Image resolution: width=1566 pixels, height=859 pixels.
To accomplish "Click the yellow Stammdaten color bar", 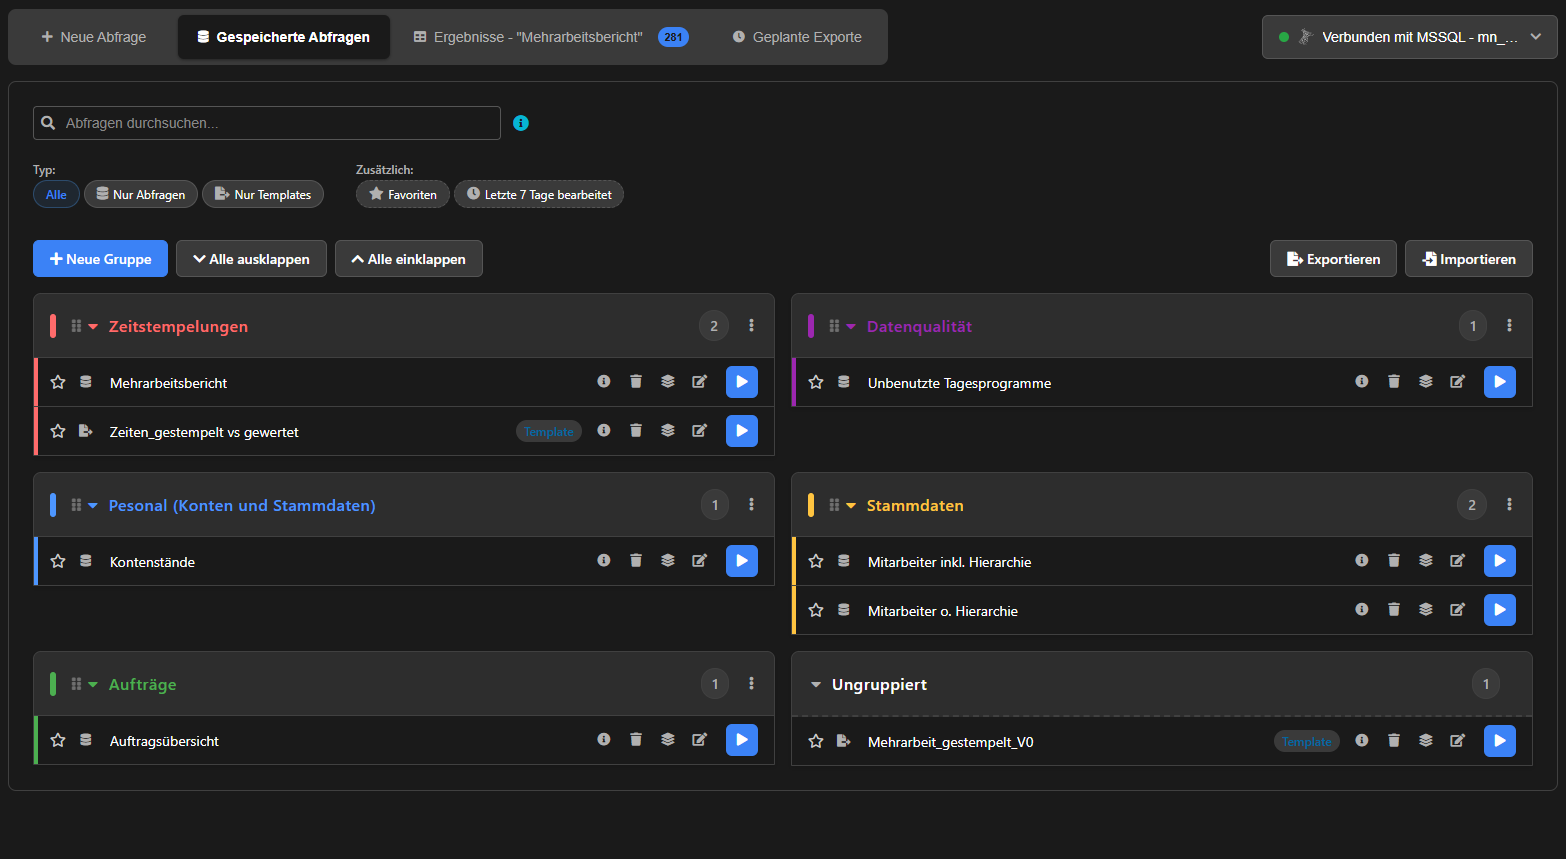I will tap(811, 505).
